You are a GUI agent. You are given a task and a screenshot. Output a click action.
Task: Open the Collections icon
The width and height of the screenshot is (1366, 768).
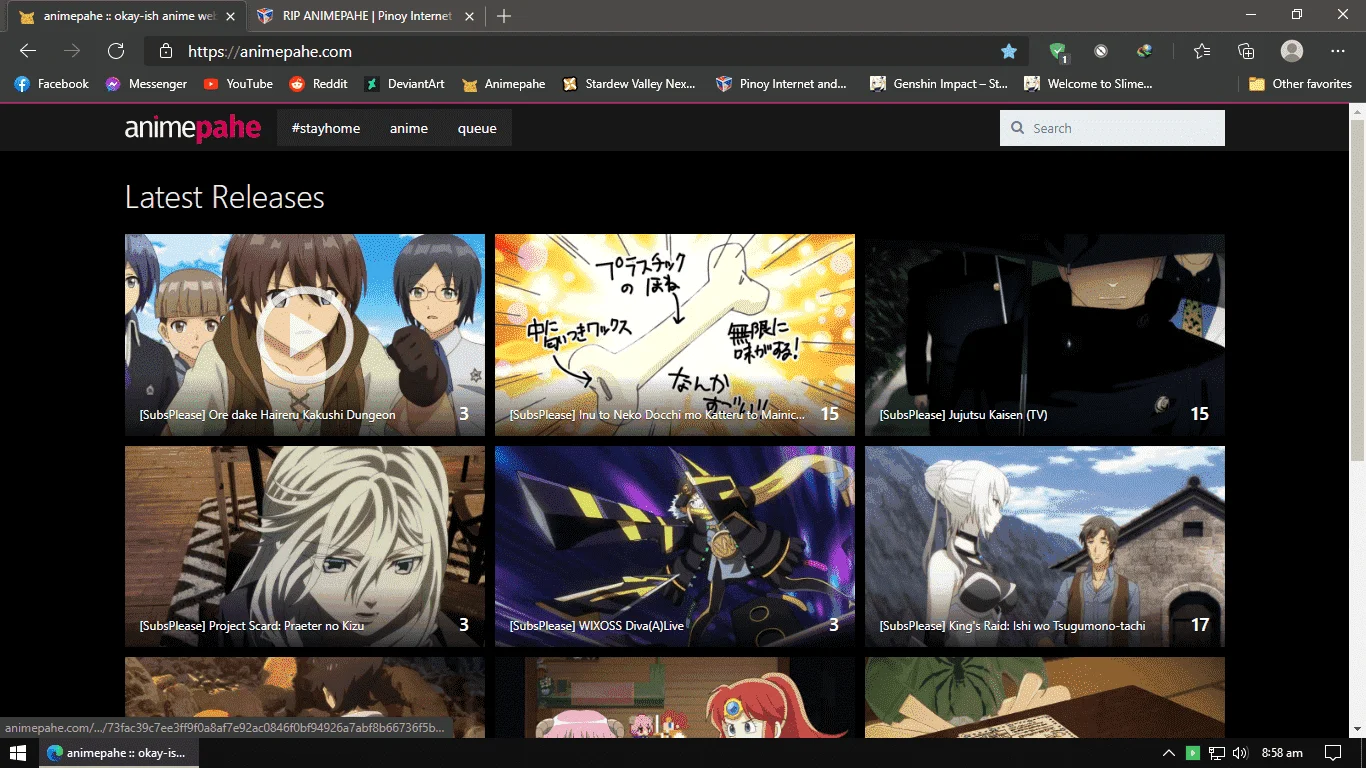coord(1246,51)
